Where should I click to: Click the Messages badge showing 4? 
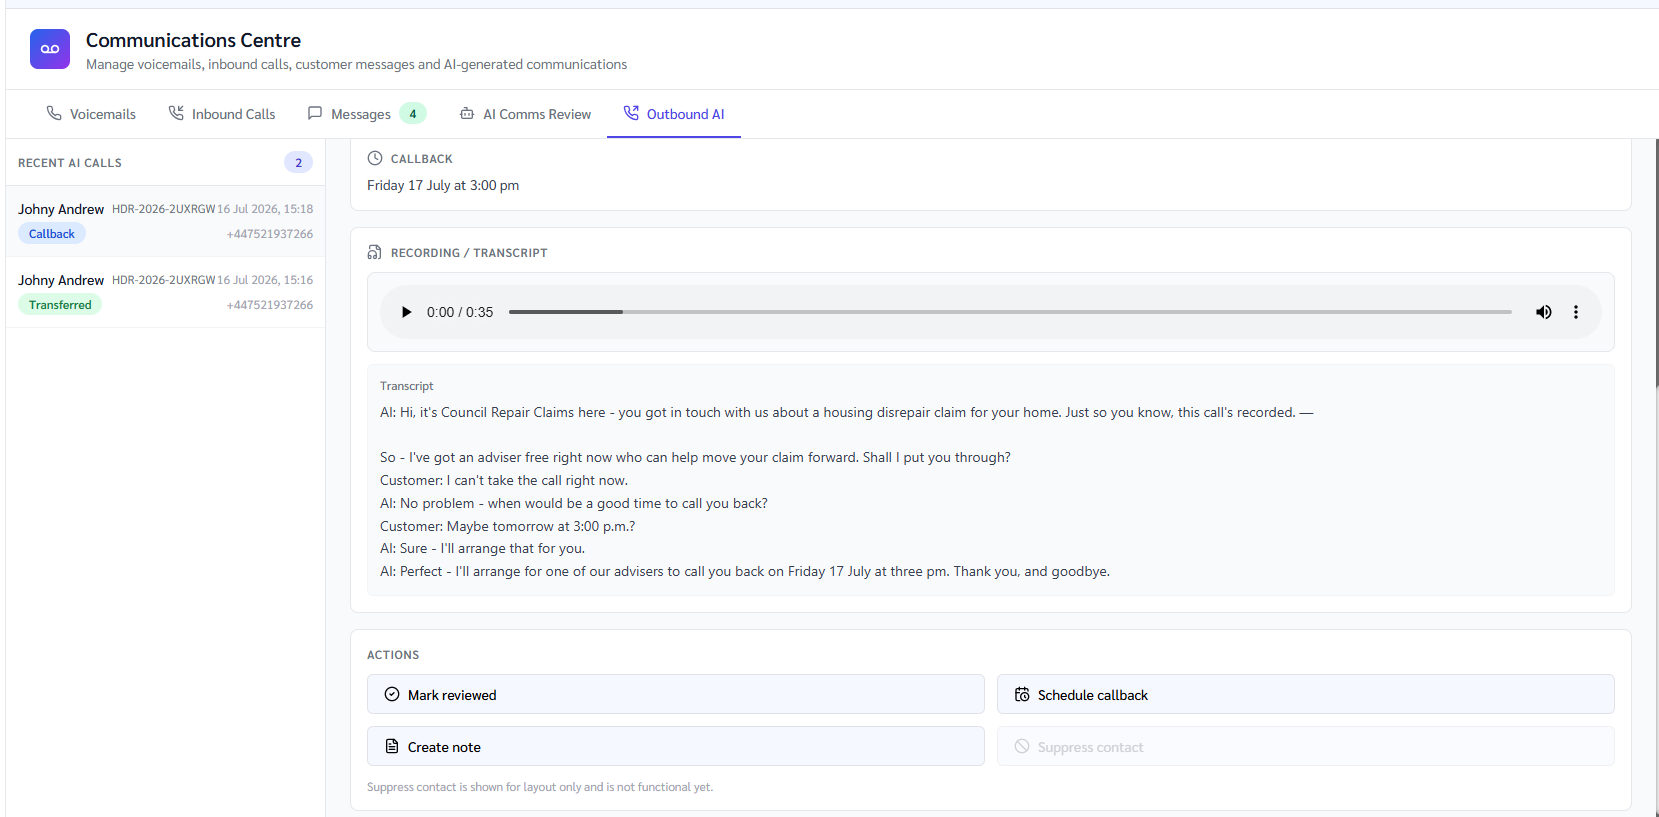413,114
